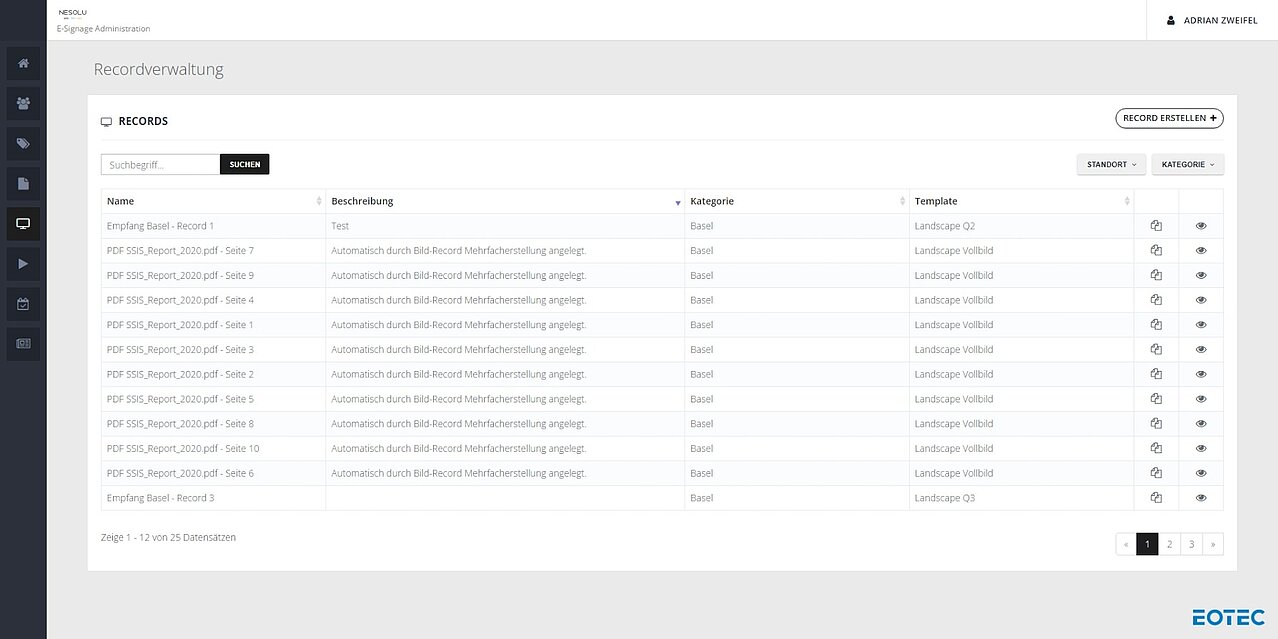Copy the 'Seite 10' PDF record

point(1156,449)
